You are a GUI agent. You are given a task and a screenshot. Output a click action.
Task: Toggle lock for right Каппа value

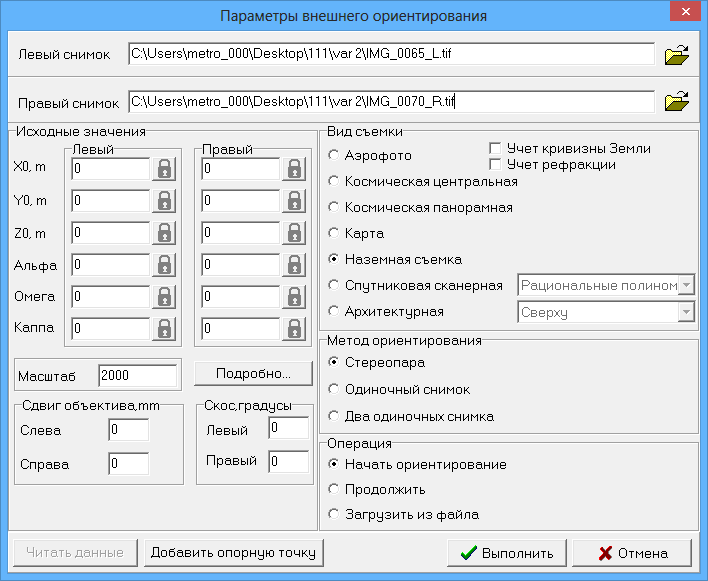tap(294, 329)
